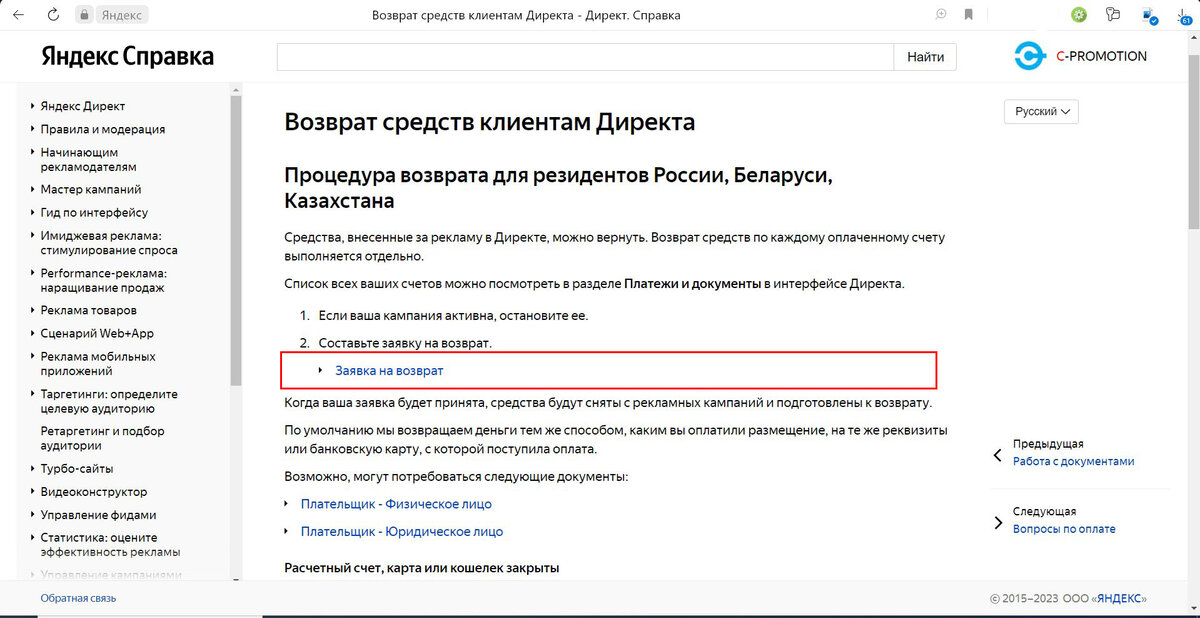Screen dimensions: 1200x618
Task: Go to previous page Работа с документами
Action: pyautogui.click(x=1073, y=461)
